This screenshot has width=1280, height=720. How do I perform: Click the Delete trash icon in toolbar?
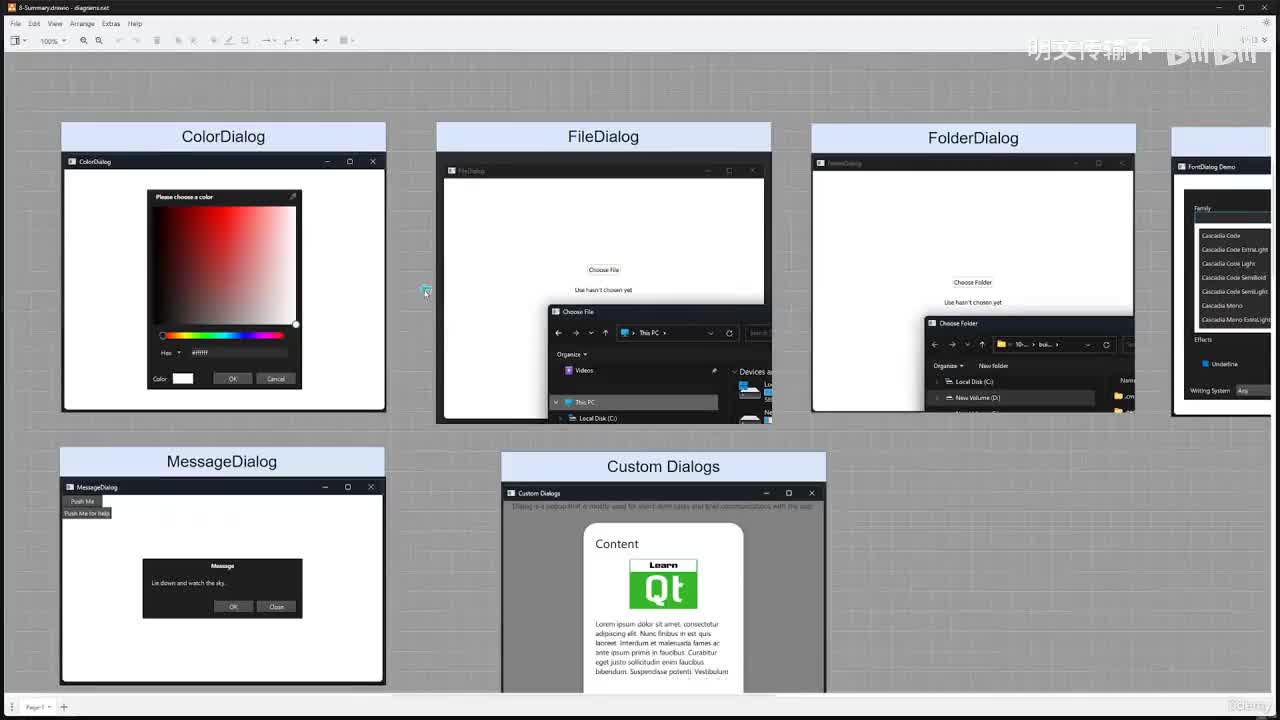[156, 41]
